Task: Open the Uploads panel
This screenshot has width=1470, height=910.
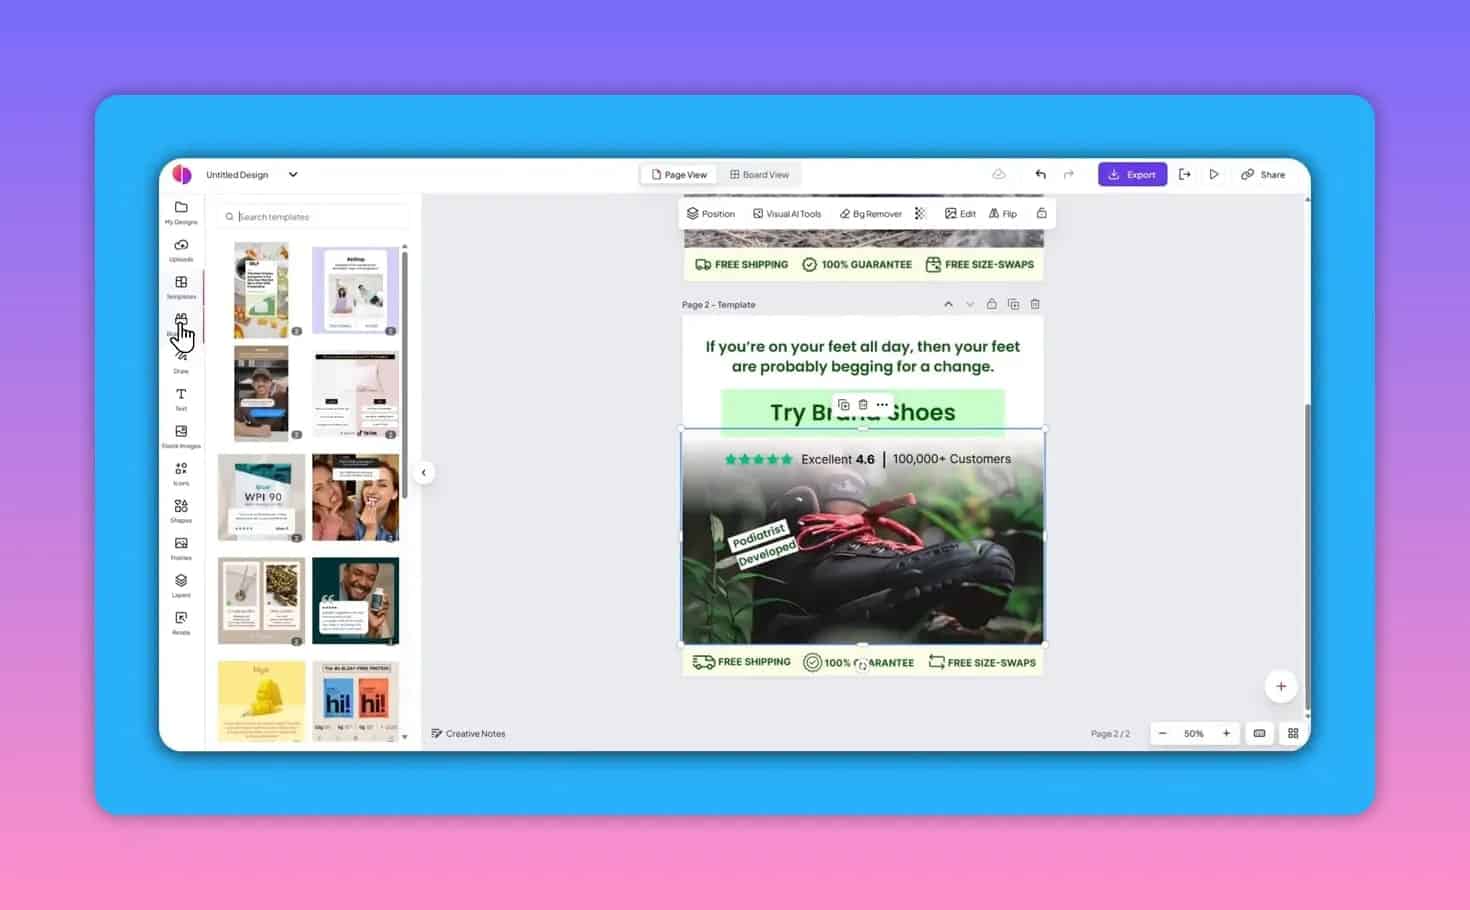Action: pos(181,249)
